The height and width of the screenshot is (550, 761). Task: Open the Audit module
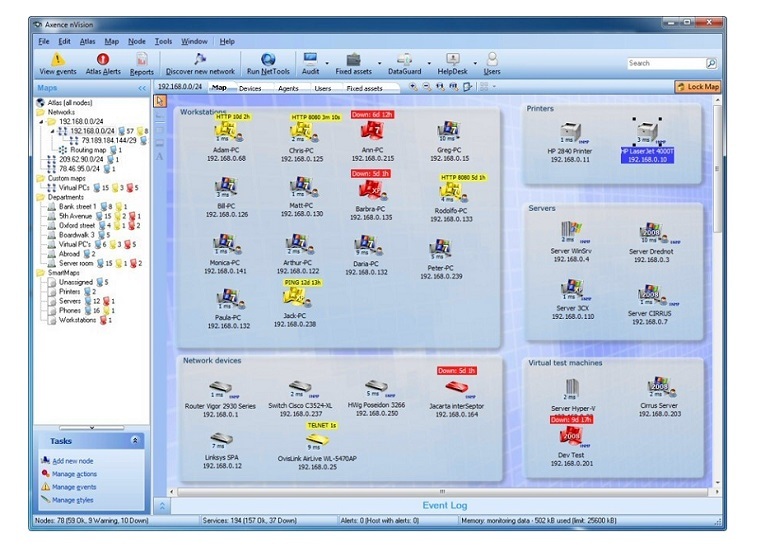[310, 64]
